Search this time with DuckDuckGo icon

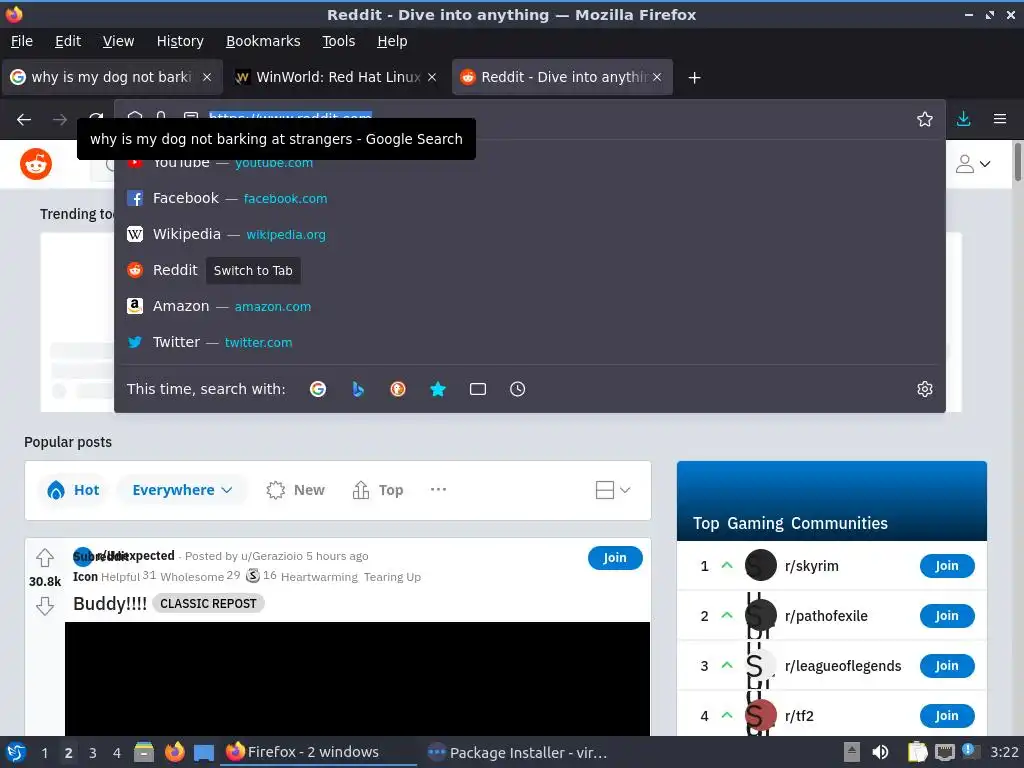(398, 389)
